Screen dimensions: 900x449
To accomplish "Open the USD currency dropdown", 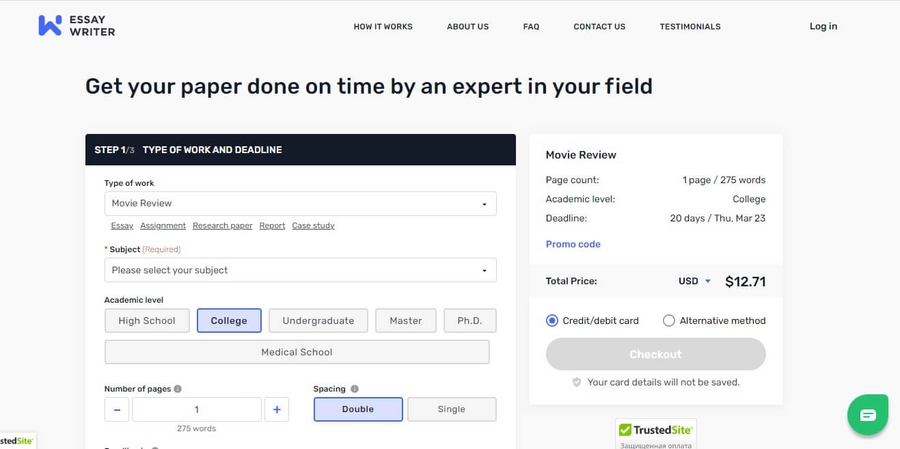I will click(x=695, y=281).
